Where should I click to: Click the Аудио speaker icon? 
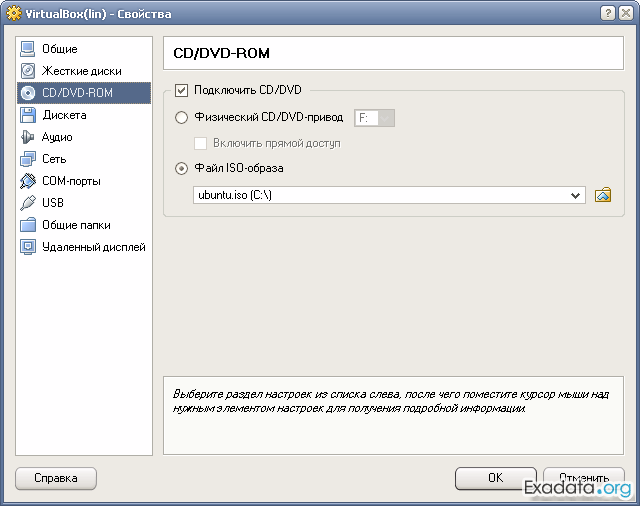click(28, 137)
